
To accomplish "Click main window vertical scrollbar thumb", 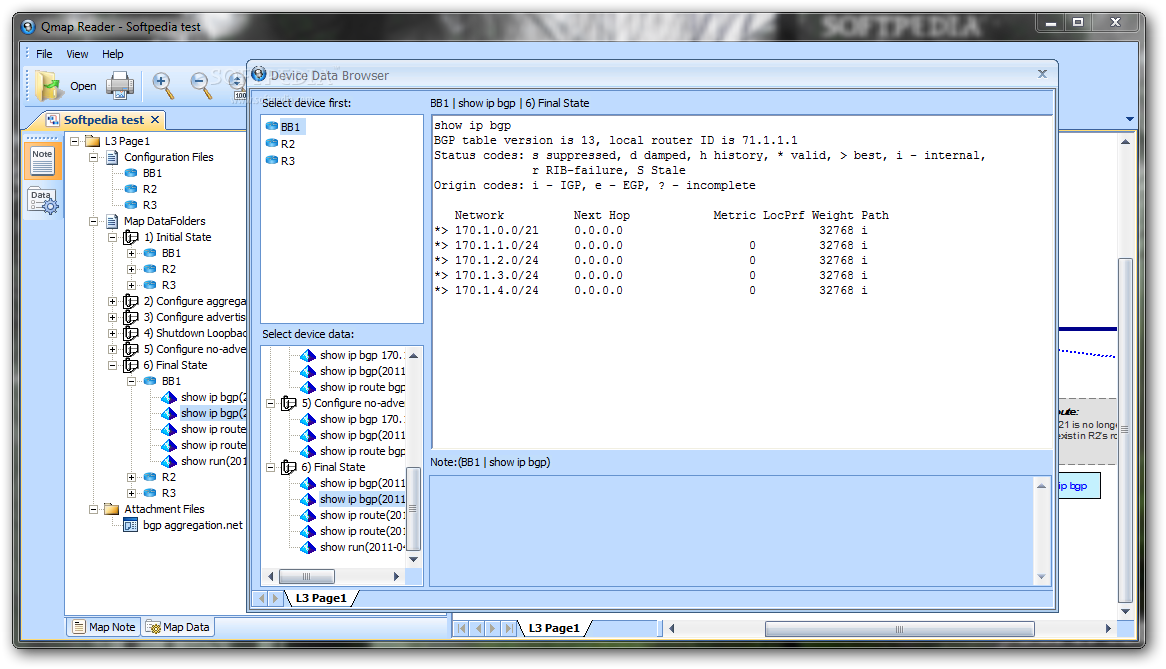I will (1125, 430).
